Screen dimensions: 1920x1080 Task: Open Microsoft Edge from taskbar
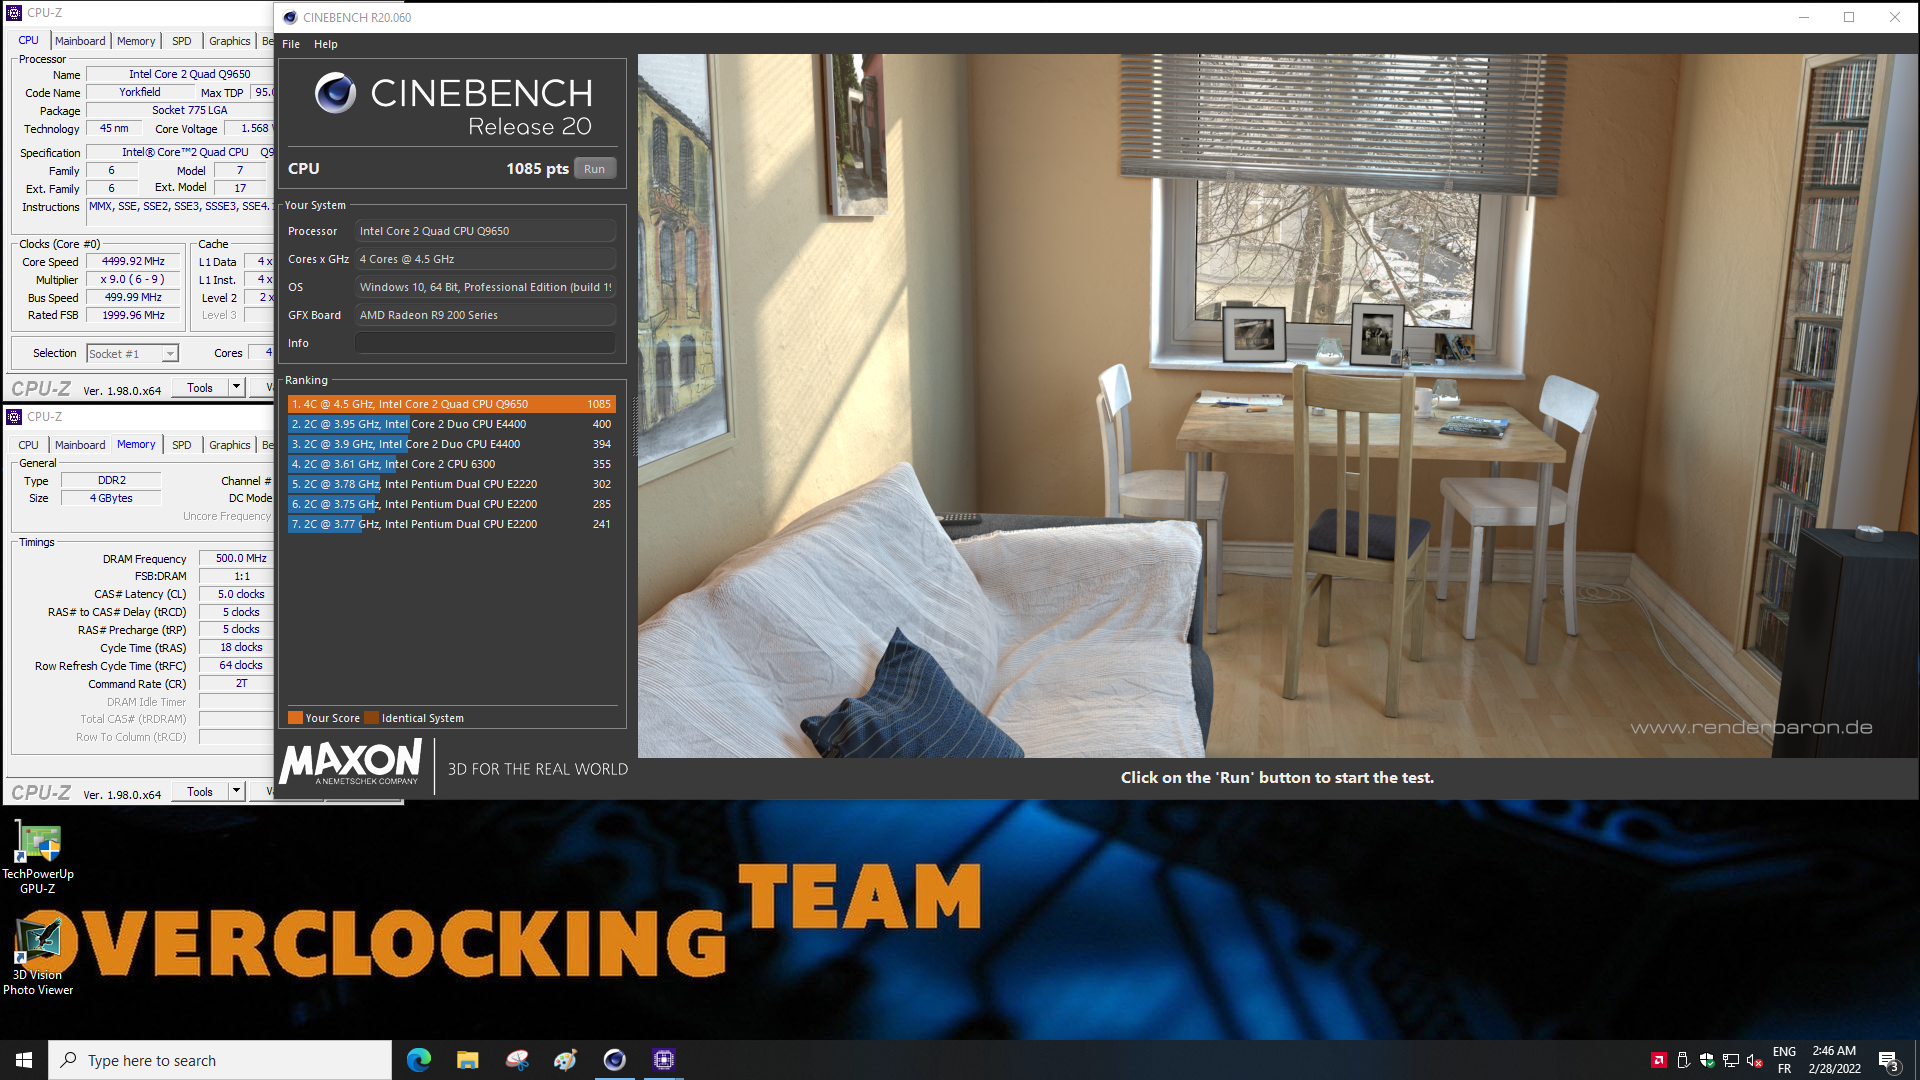coord(419,1060)
